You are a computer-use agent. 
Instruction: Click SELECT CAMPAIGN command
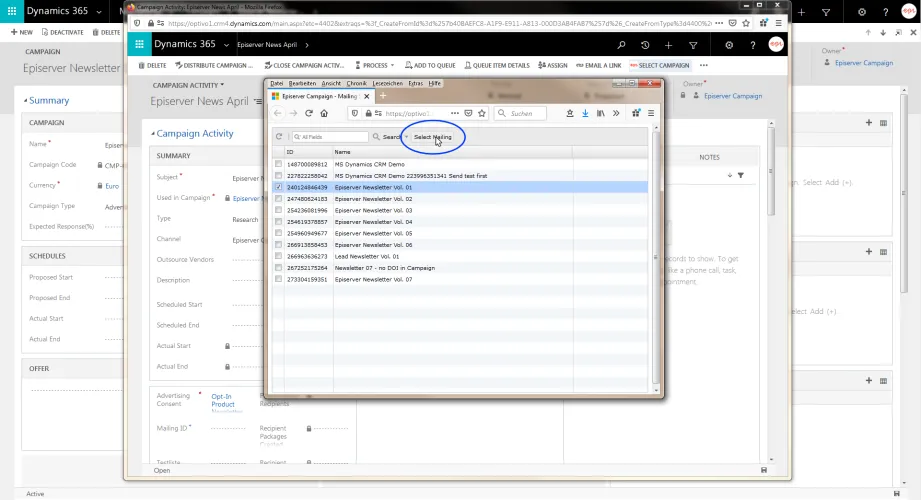click(x=659, y=65)
